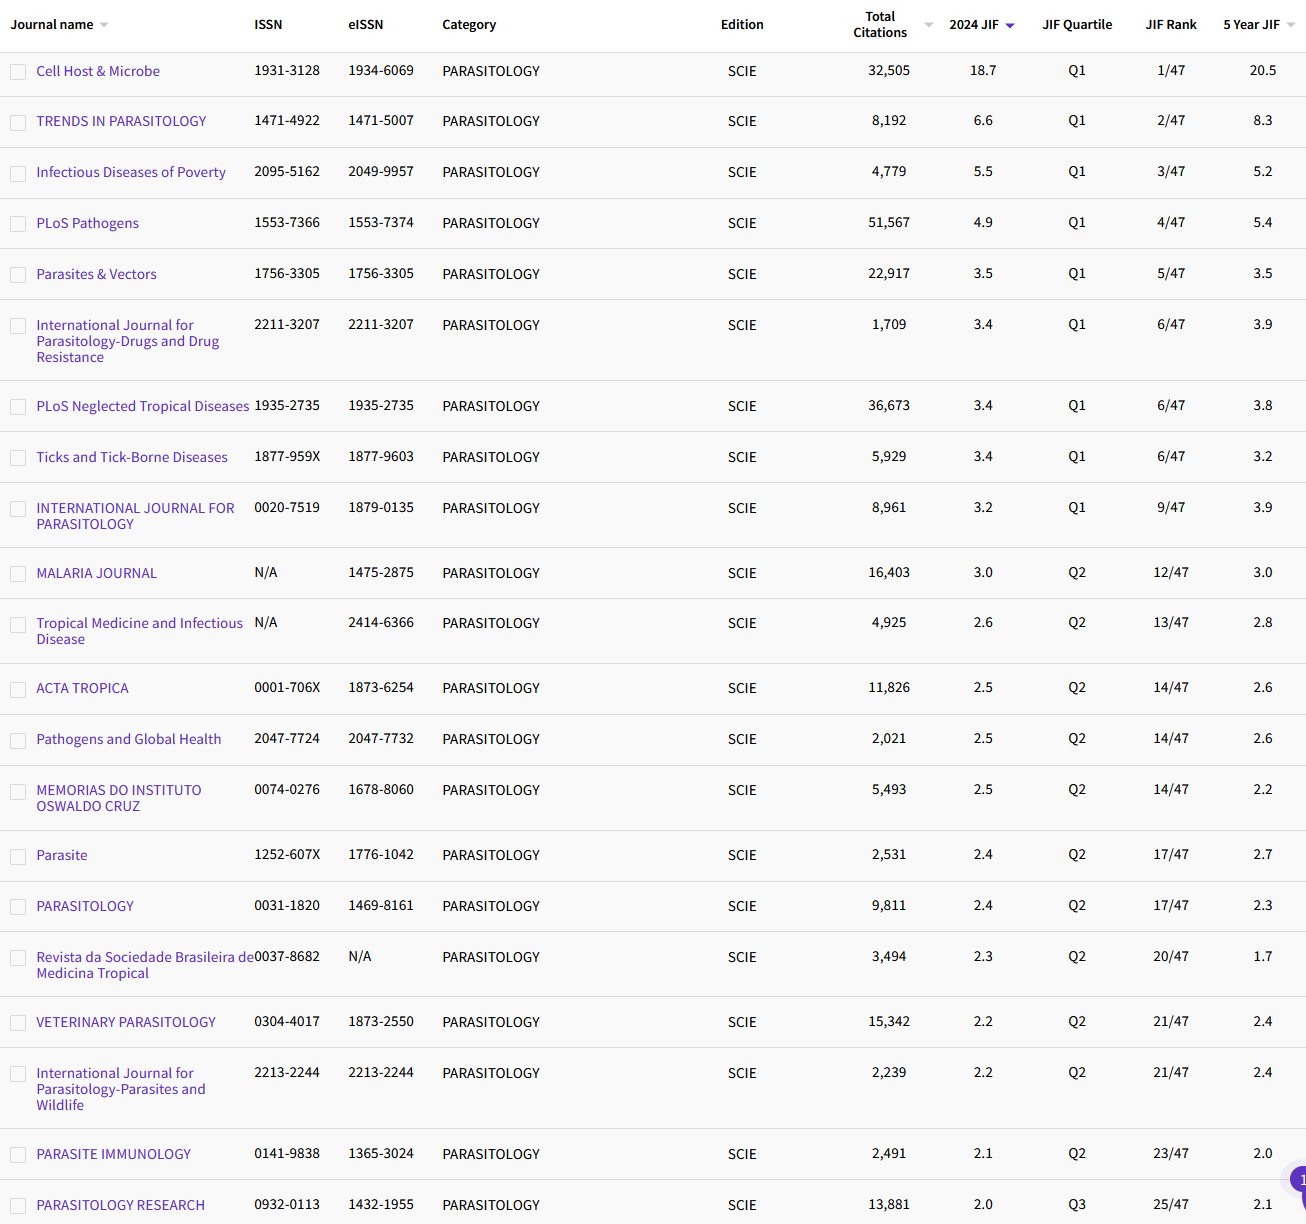Select the ACTA TROPICA row checkbox
The width and height of the screenshot is (1306, 1224).
coord(18,689)
